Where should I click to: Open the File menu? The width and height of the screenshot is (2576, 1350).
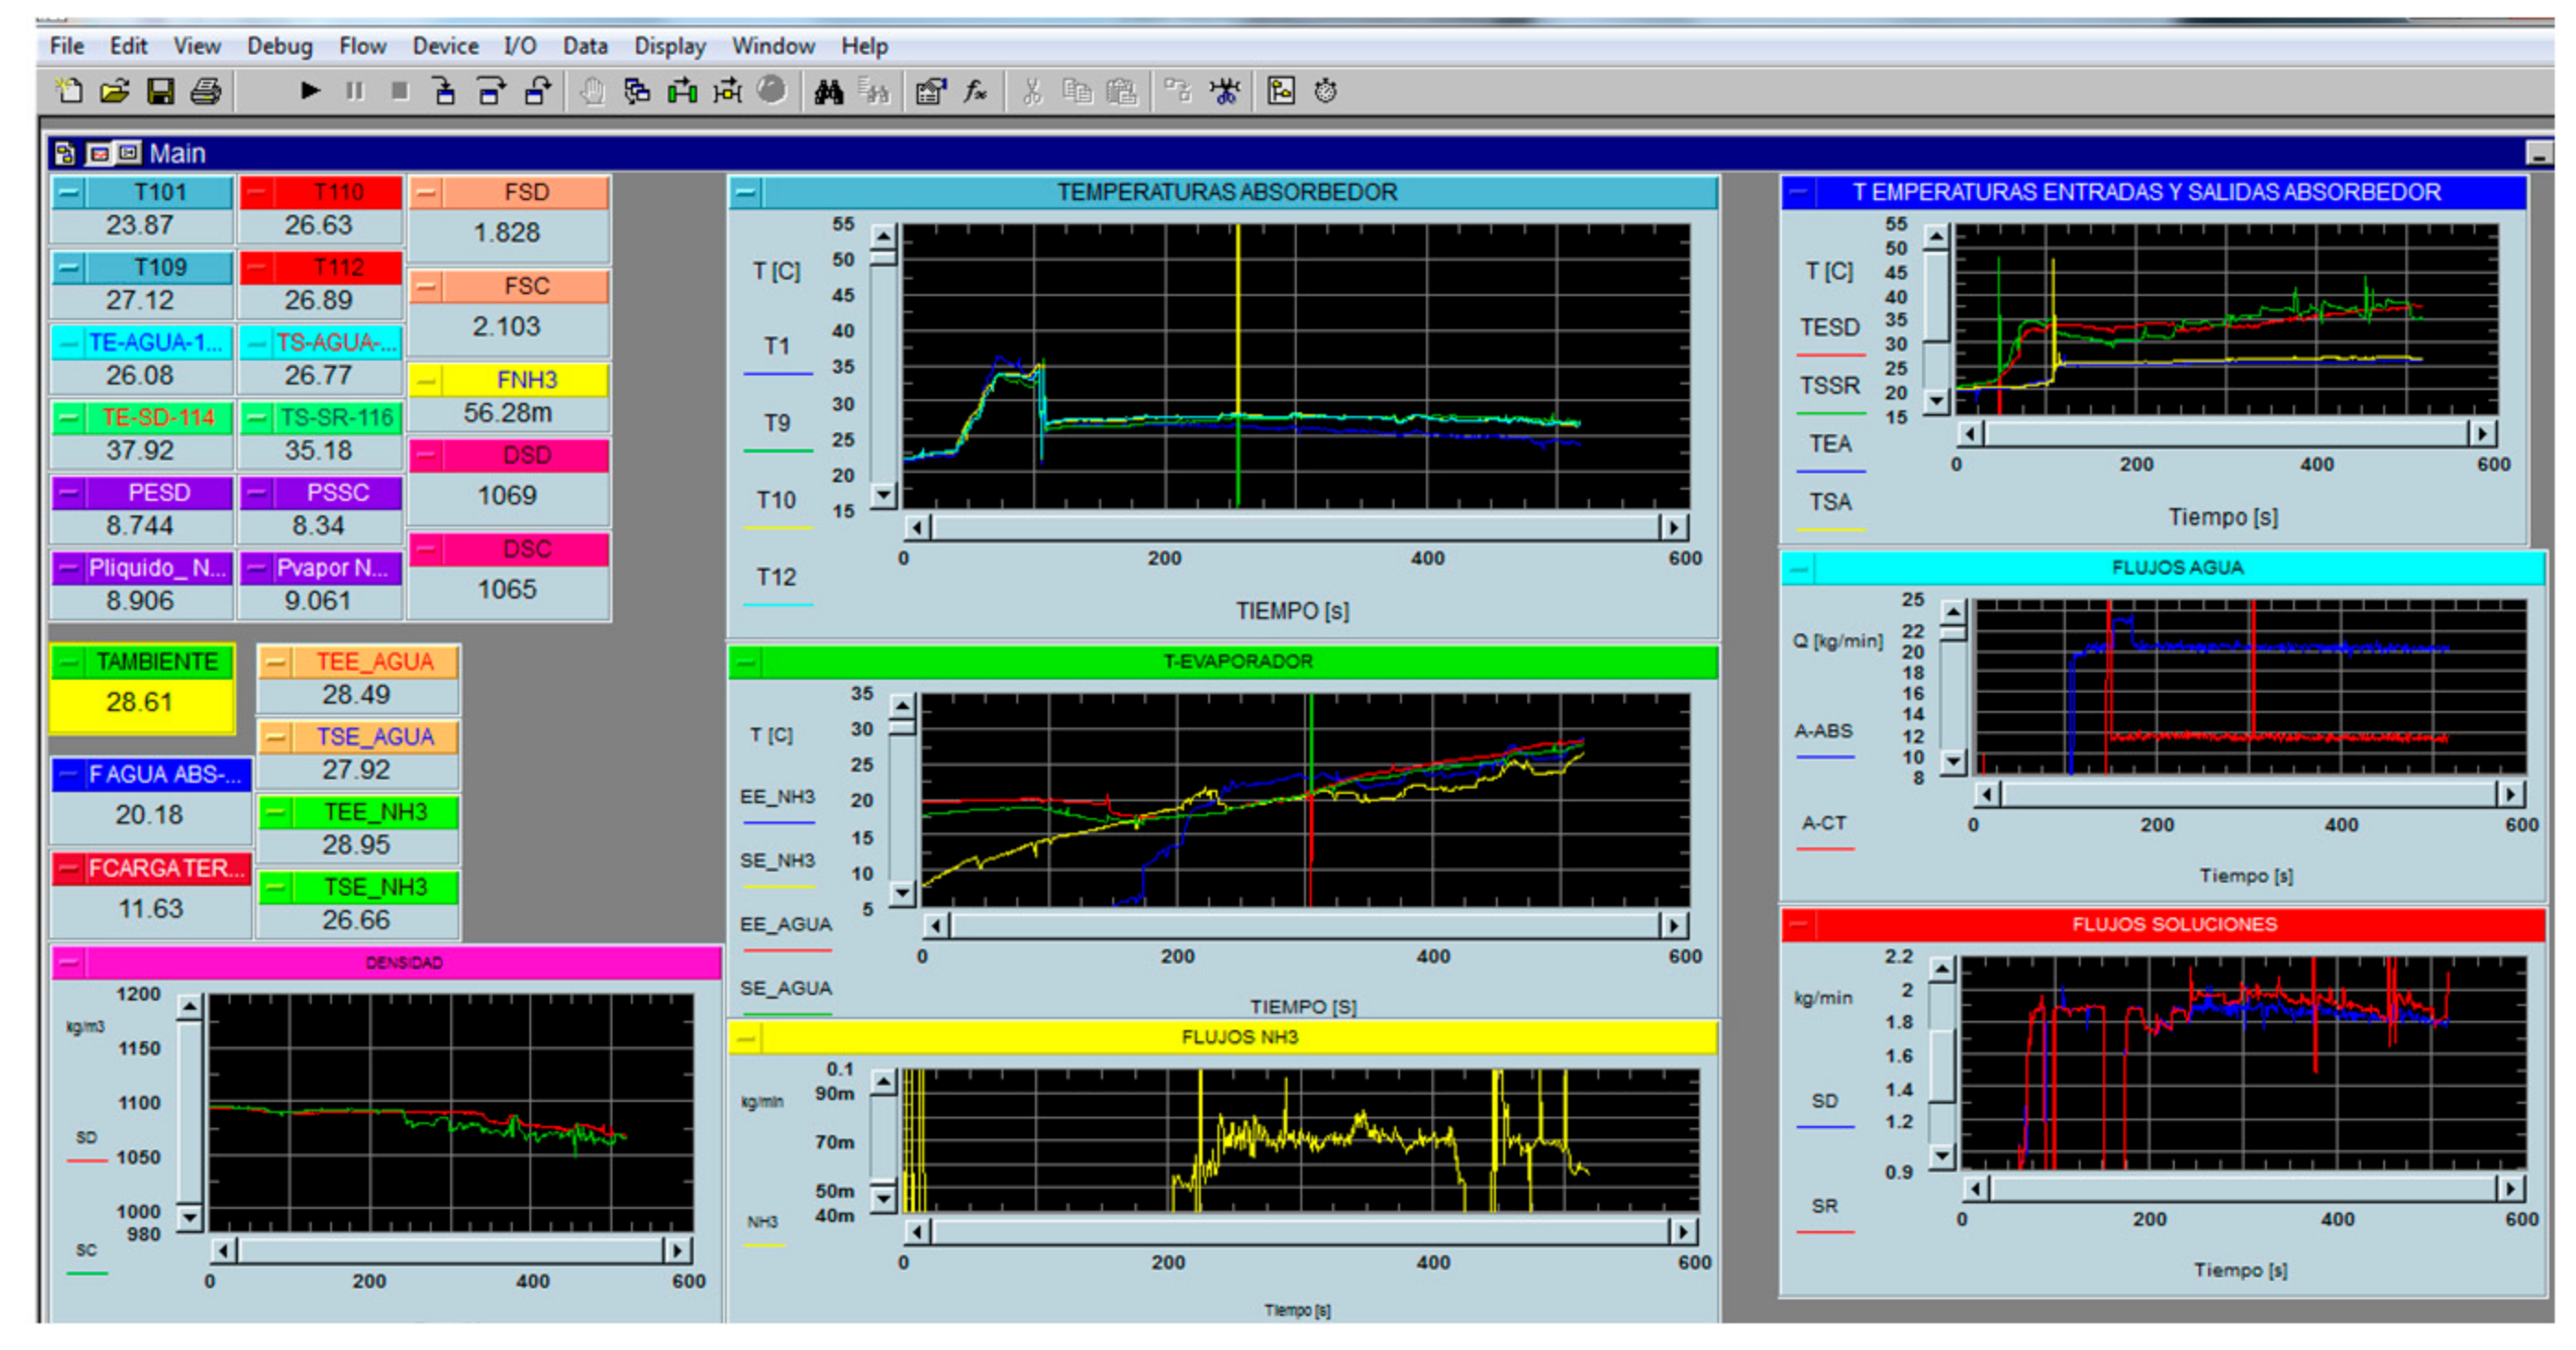pyautogui.click(x=67, y=46)
